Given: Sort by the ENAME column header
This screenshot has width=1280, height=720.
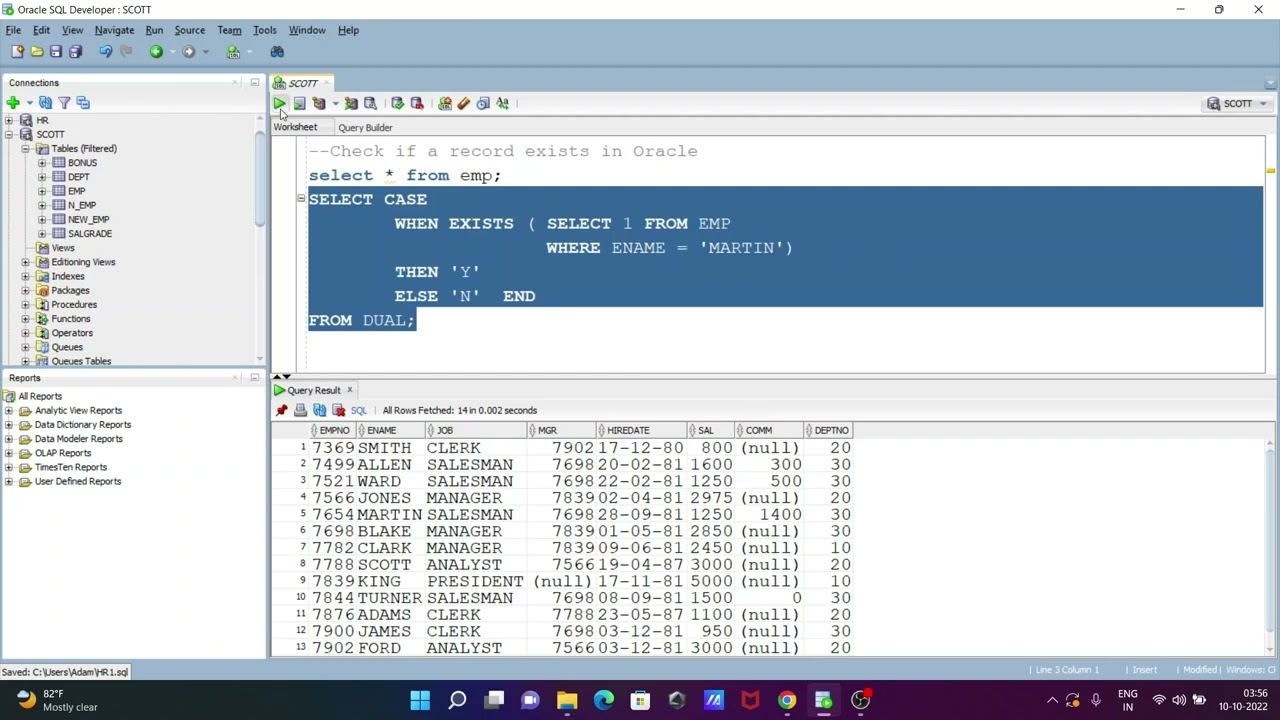Looking at the screenshot, I should 391,430.
